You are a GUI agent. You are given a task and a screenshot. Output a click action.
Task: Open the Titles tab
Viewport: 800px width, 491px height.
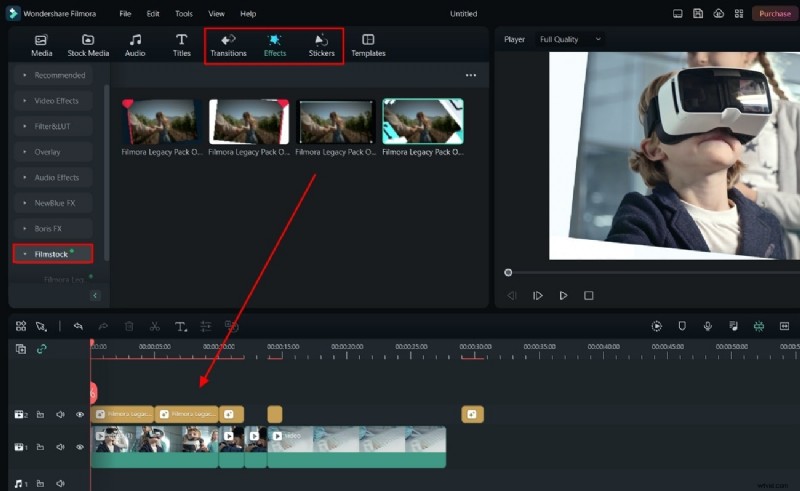tap(181, 45)
